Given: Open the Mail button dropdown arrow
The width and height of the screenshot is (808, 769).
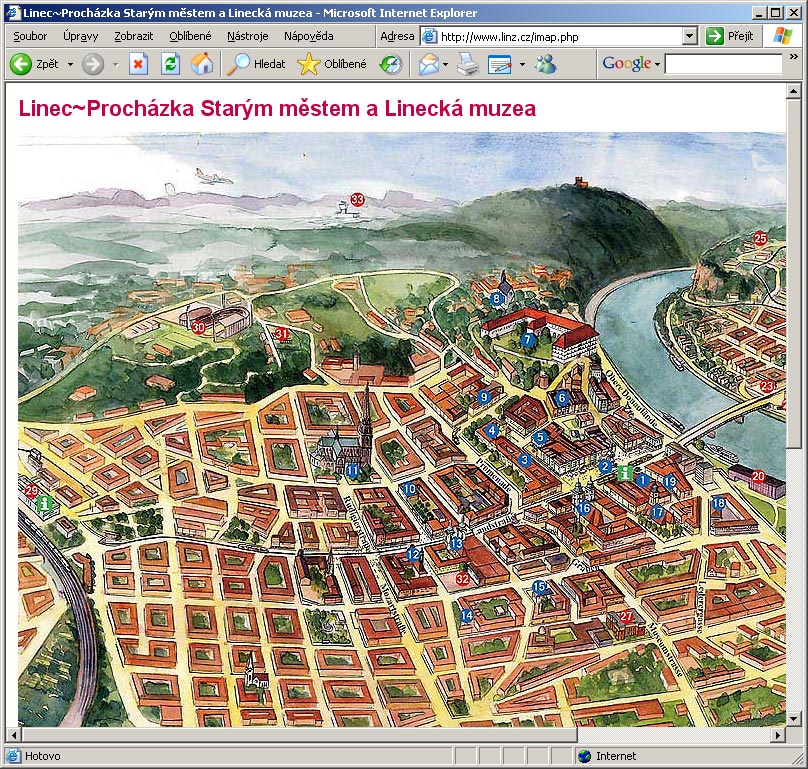Looking at the screenshot, I should (x=446, y=64).
